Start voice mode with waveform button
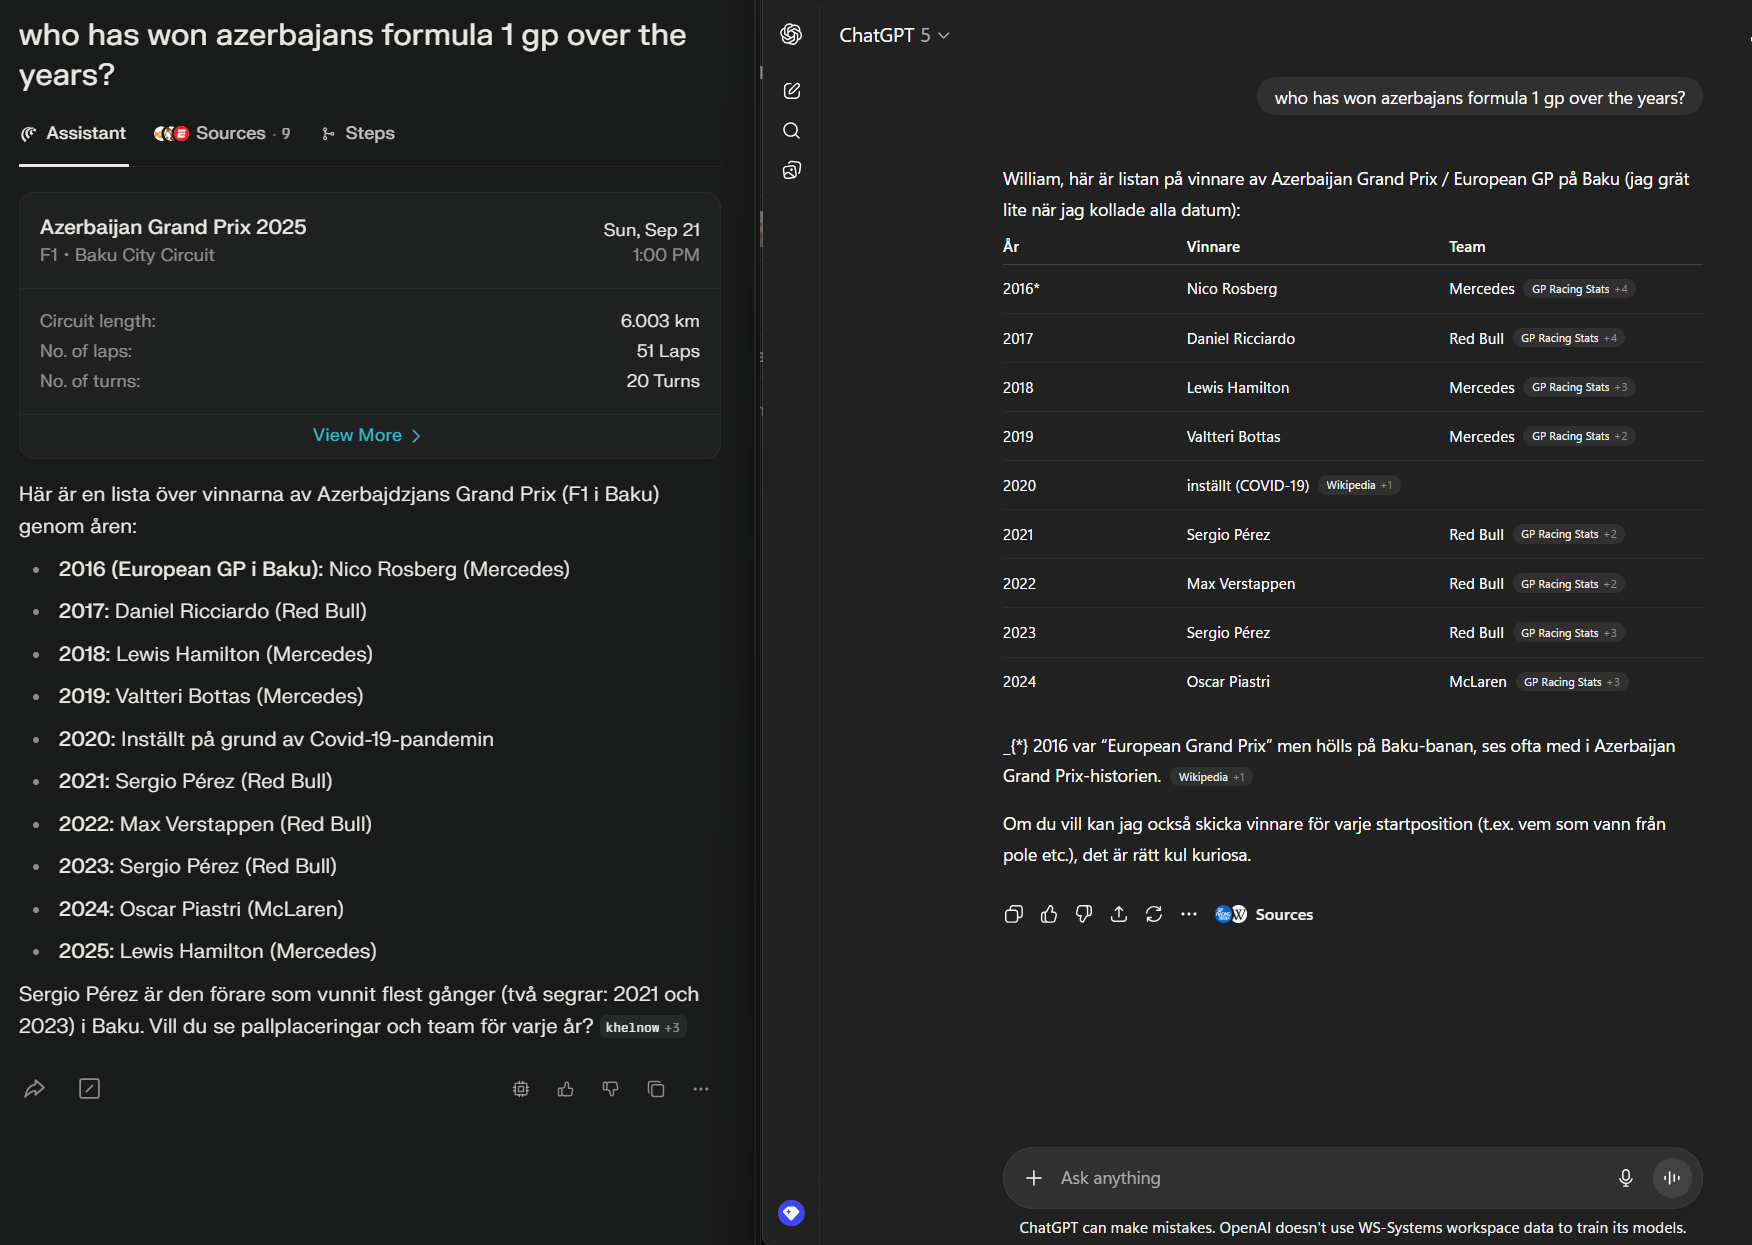The width and height of the screenshot is (1752, 1245). coord(1672,1178)
